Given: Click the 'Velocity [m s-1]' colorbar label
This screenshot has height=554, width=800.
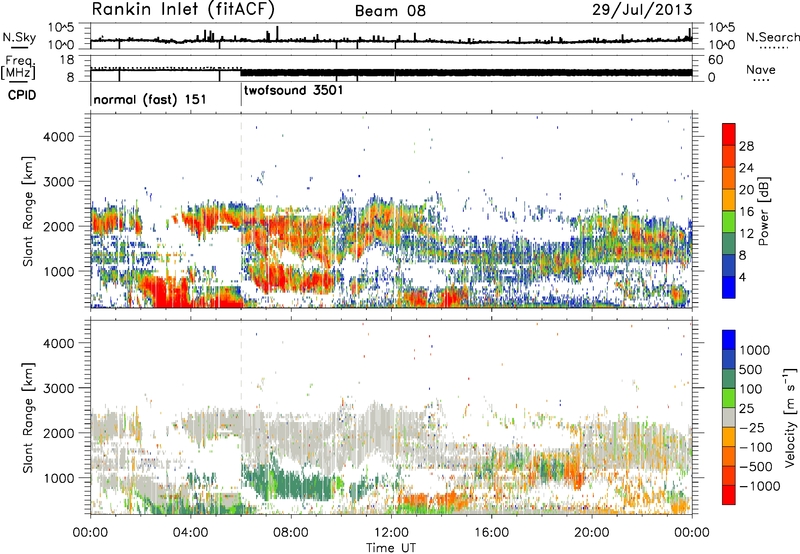Looking at the screenshot, I should [790, 416].
